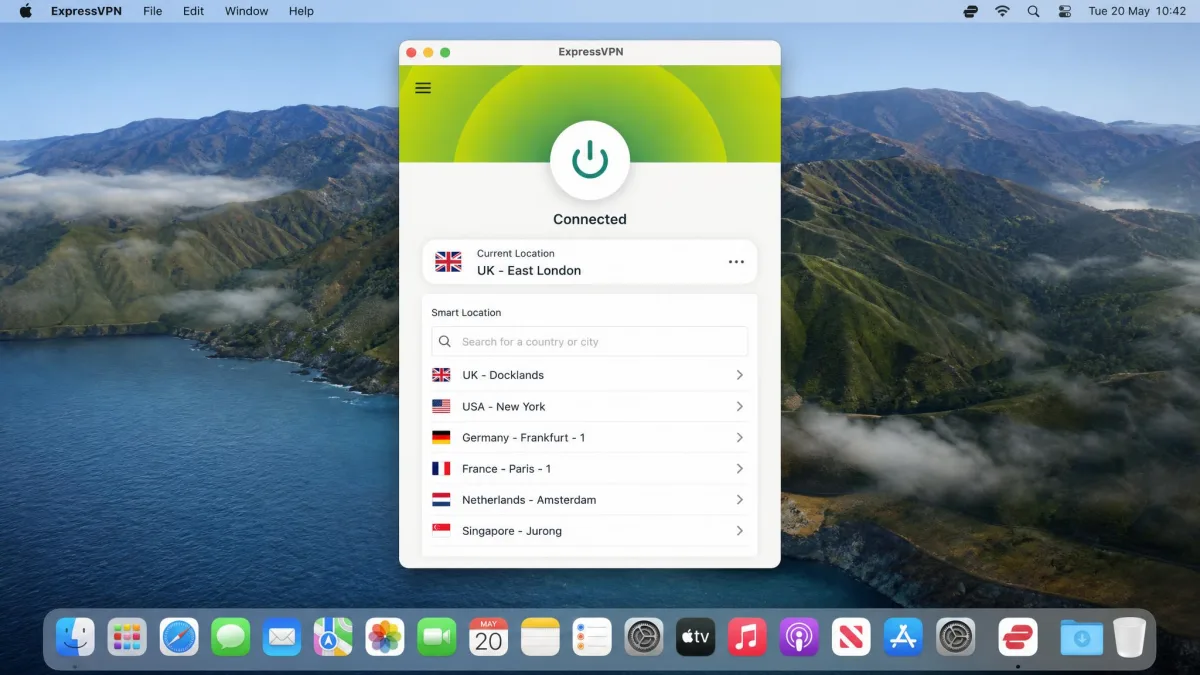Open the Wi-Fi menu bar icon
Image resolution: width=1200 pixels, height=675 pixels.
coord(1002,11)
